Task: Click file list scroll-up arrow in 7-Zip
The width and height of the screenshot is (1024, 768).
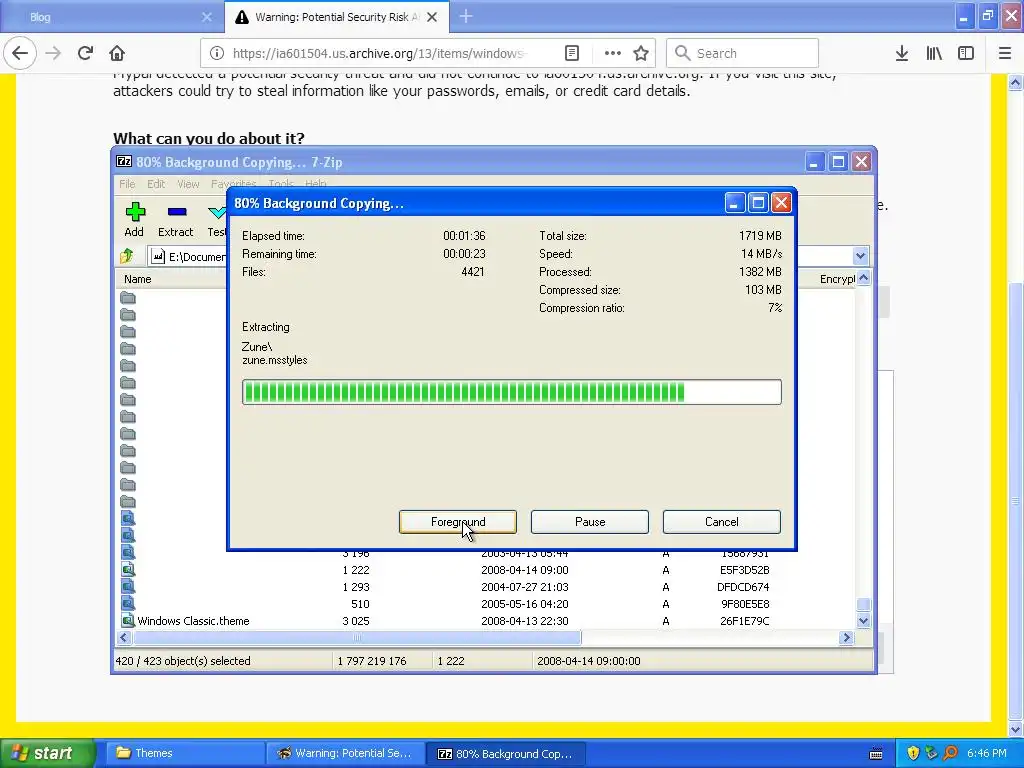Action: coord(863,278)
